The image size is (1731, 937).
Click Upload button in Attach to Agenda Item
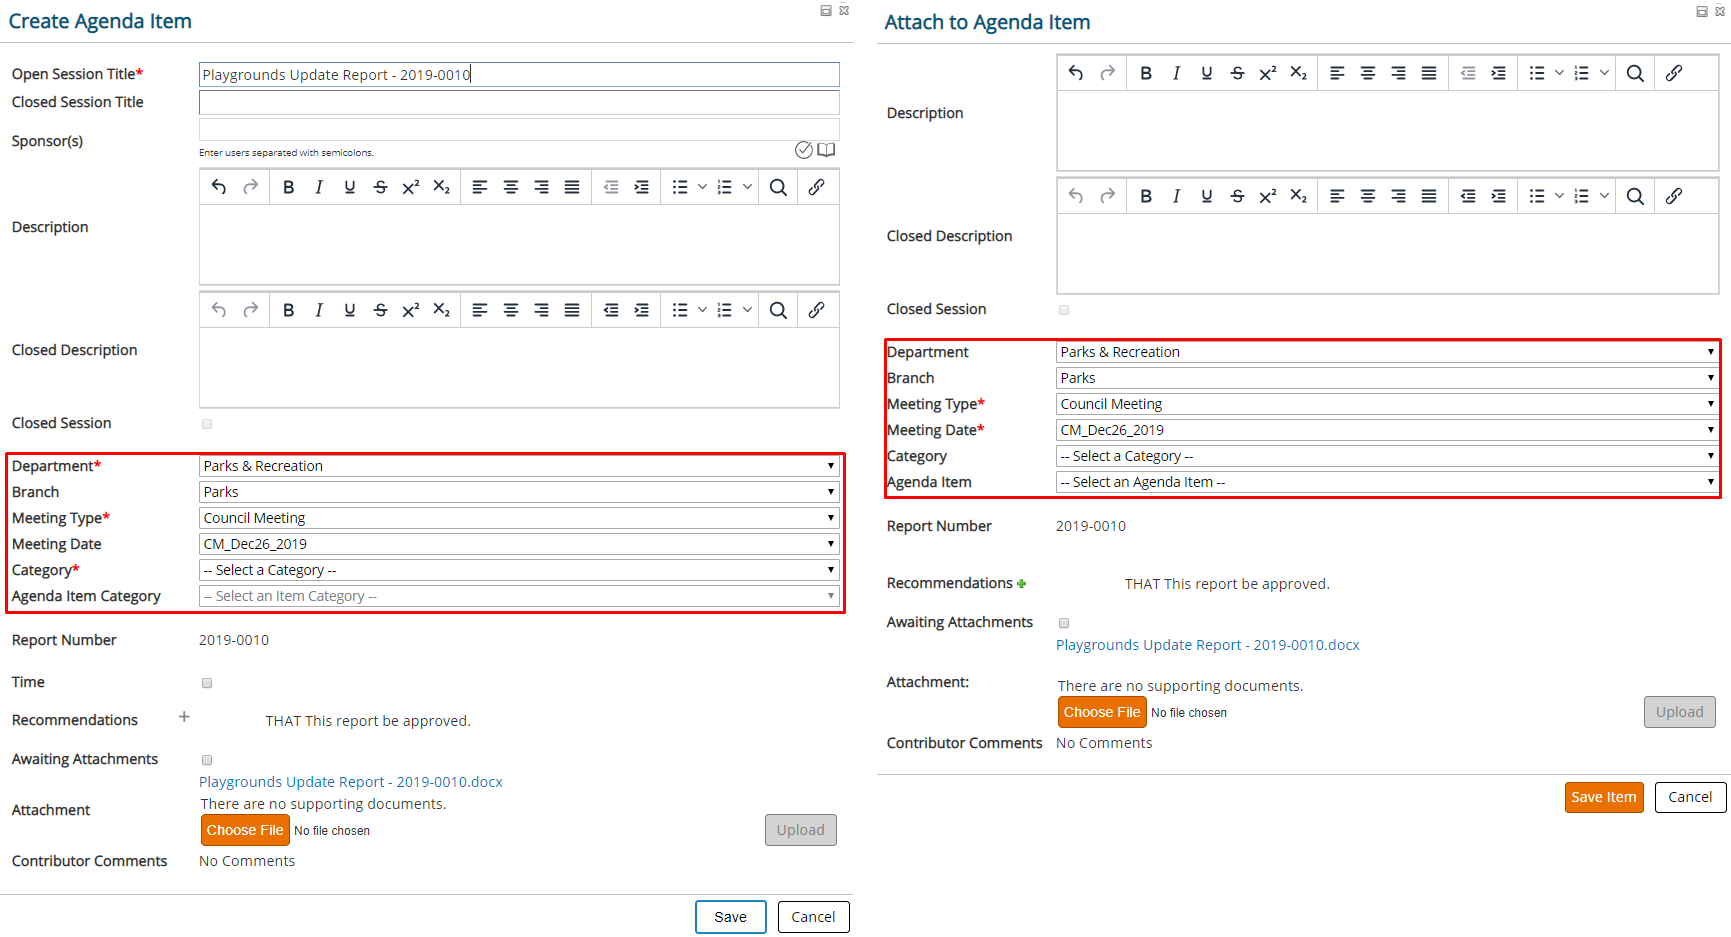click(x=1680, y=712)
